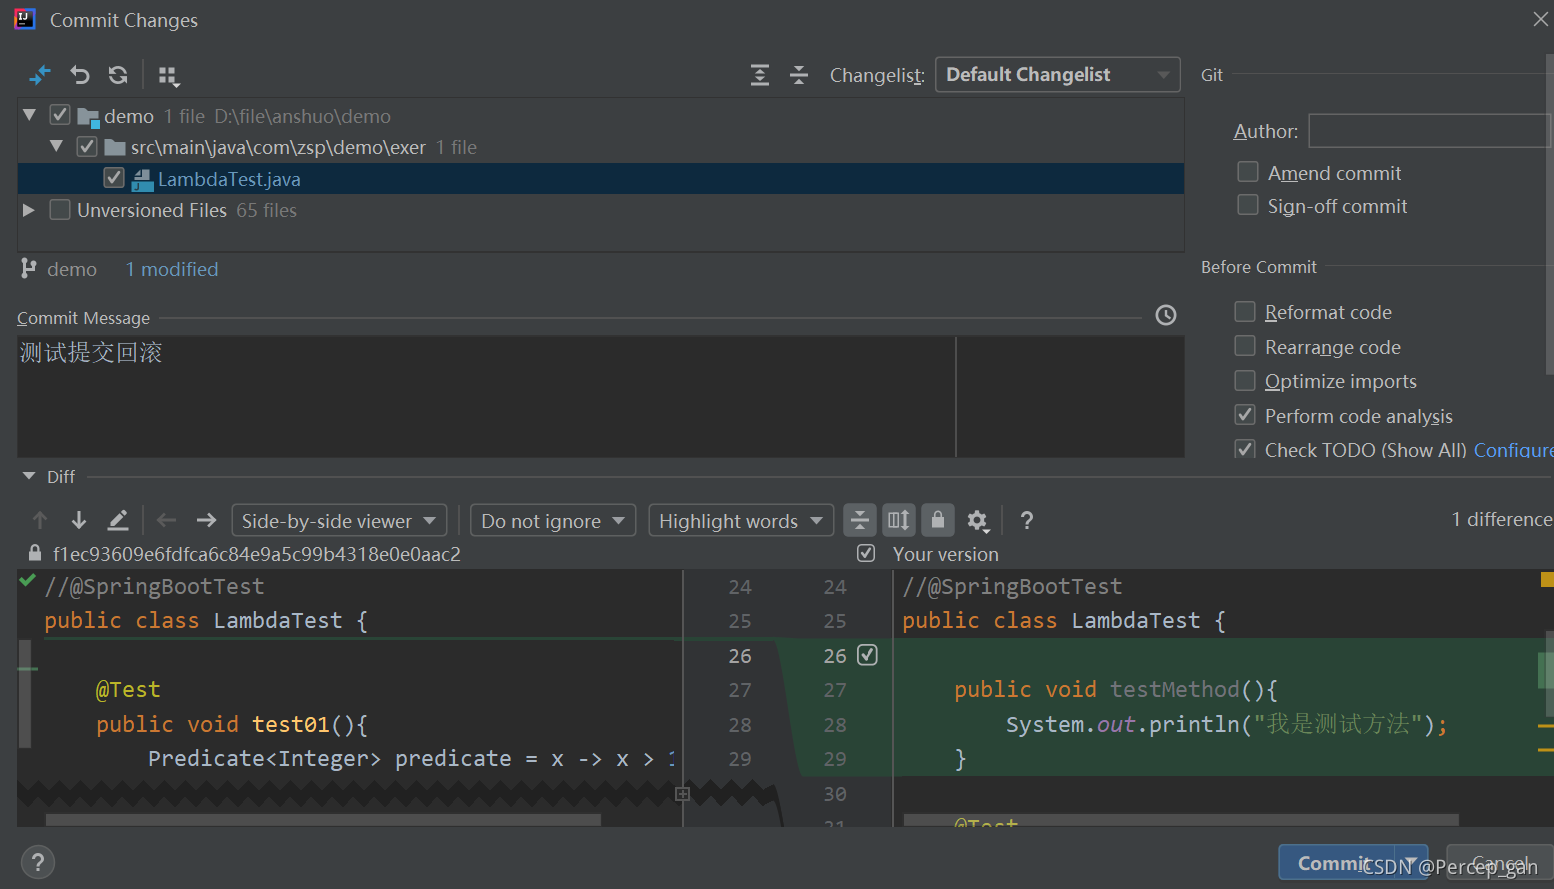Toggle the read-only lock icon in diff toolbar
This screenshot has height=889, width=1554.
click(x=938, y=520)
